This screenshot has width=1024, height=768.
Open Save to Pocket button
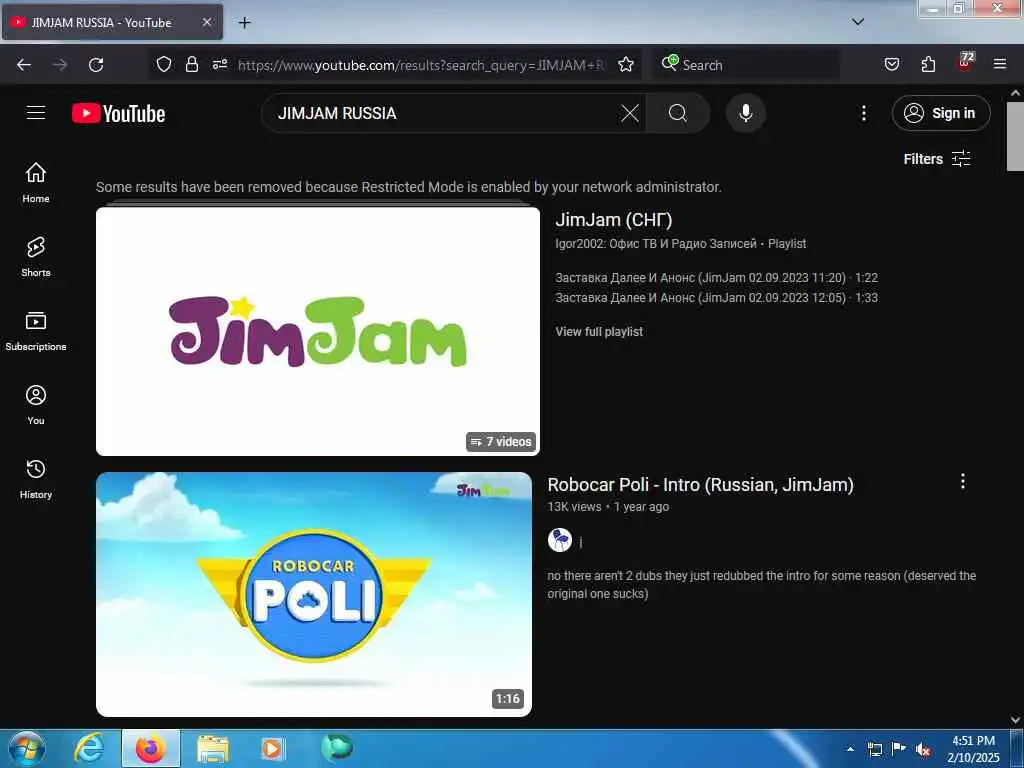coord(891,64)
